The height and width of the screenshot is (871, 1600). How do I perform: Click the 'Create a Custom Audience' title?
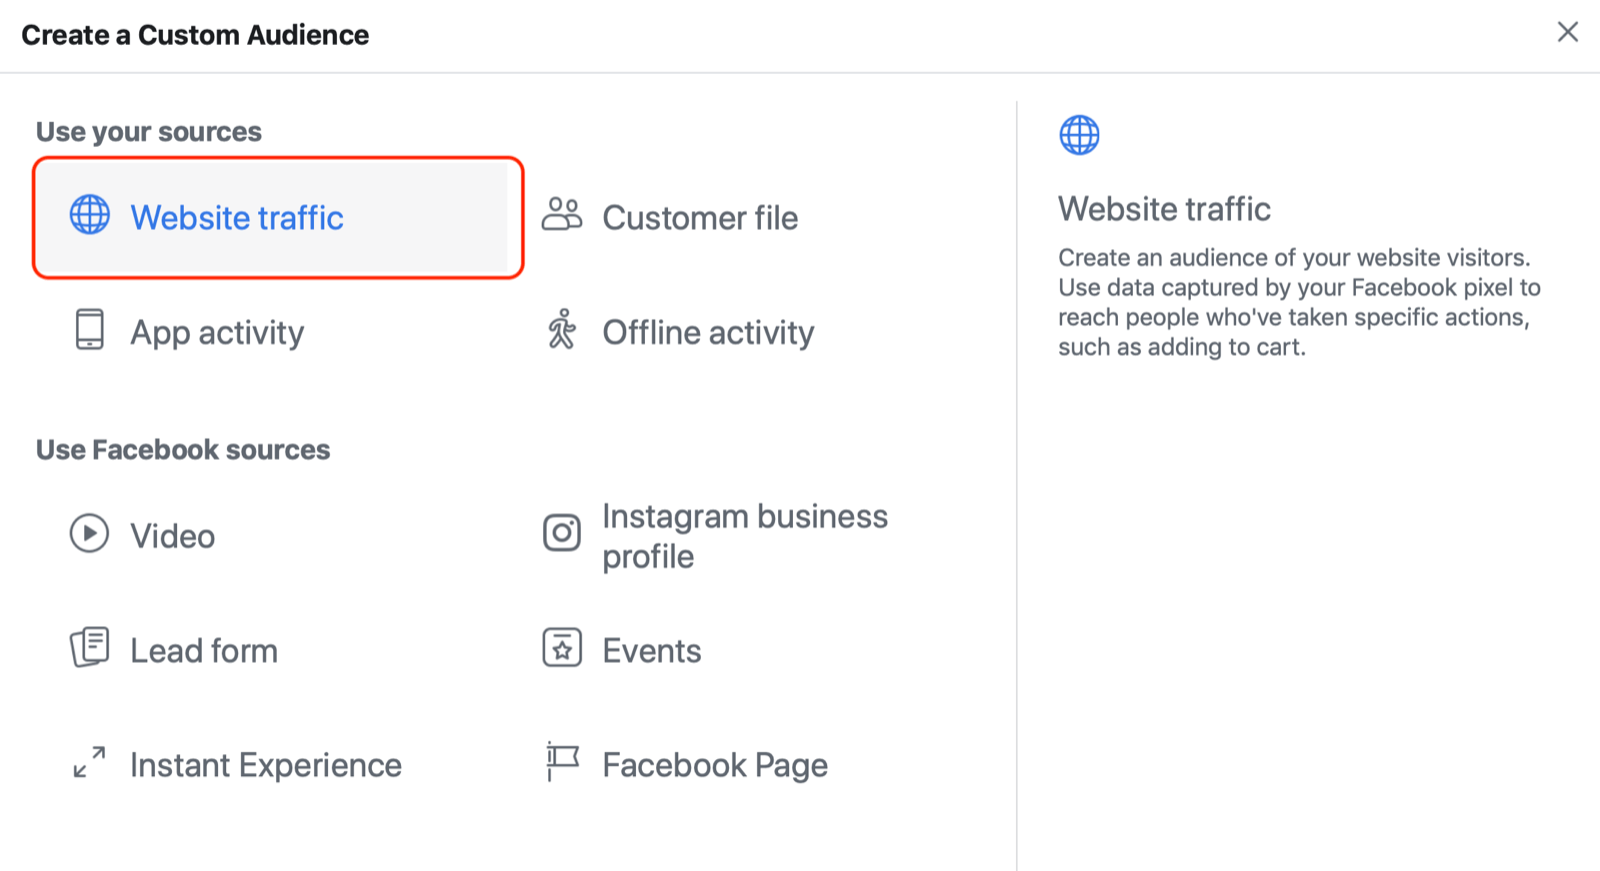[195, 35]
